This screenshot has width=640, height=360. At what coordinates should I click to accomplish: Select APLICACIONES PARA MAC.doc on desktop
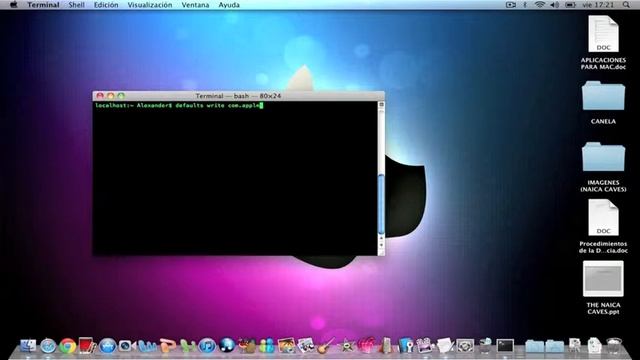coord(603,42)
